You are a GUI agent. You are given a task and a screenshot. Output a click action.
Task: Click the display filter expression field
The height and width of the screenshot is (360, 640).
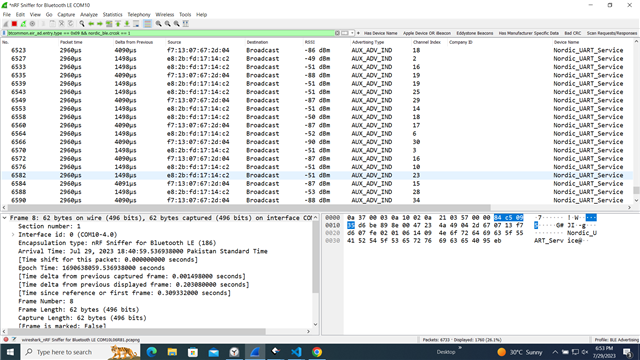coord(171,33)
